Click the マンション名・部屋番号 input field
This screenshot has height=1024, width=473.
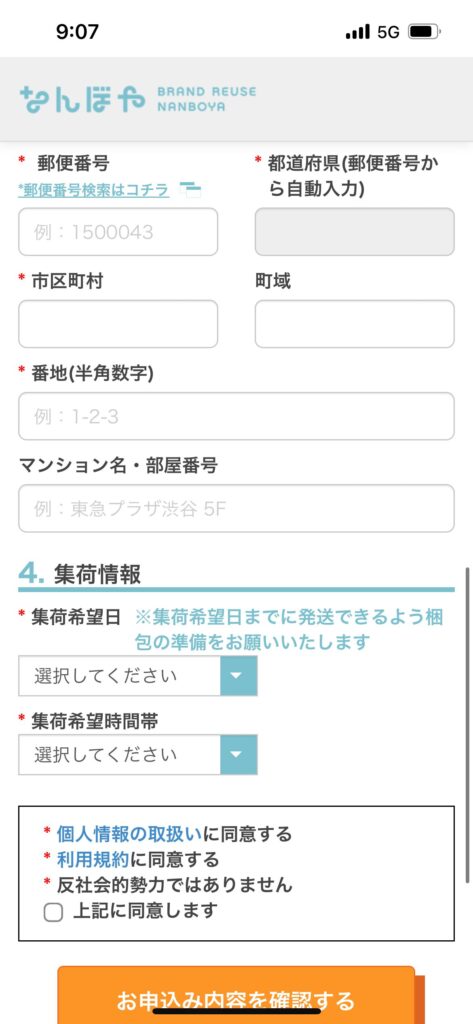click(x=236, y=508)
